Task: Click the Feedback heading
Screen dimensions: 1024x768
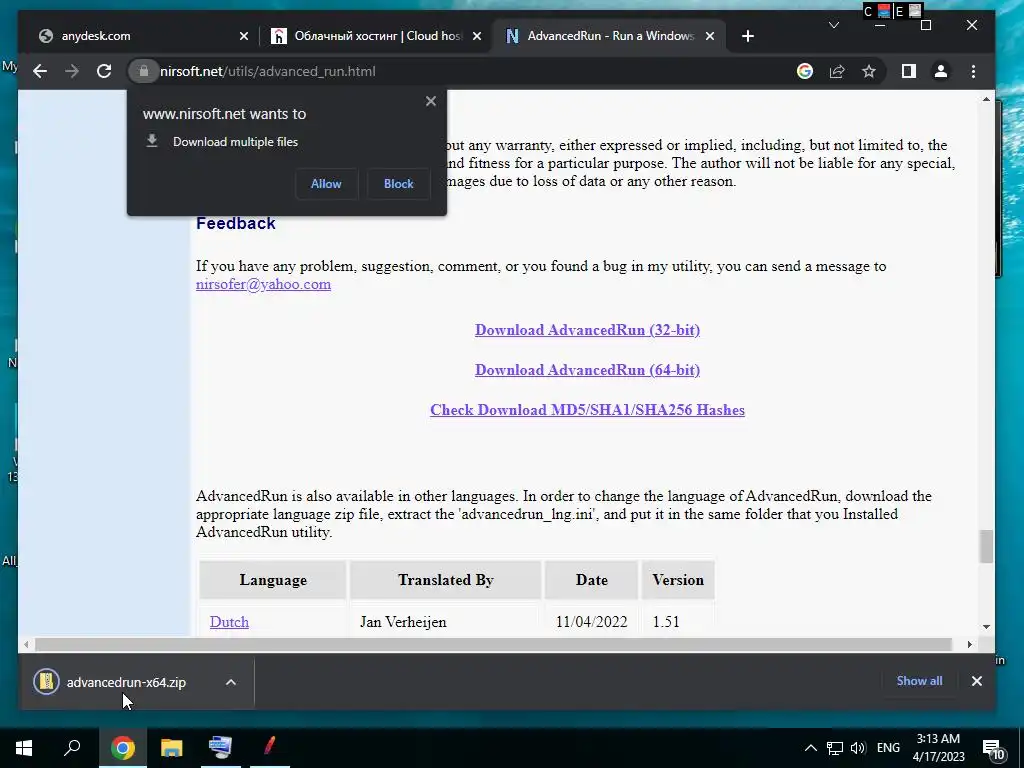Action: (x=236, y=223)
